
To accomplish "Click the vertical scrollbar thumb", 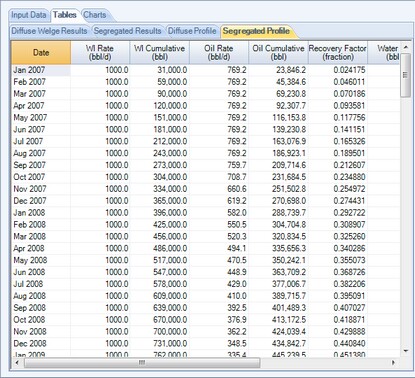I will (406, 75).
